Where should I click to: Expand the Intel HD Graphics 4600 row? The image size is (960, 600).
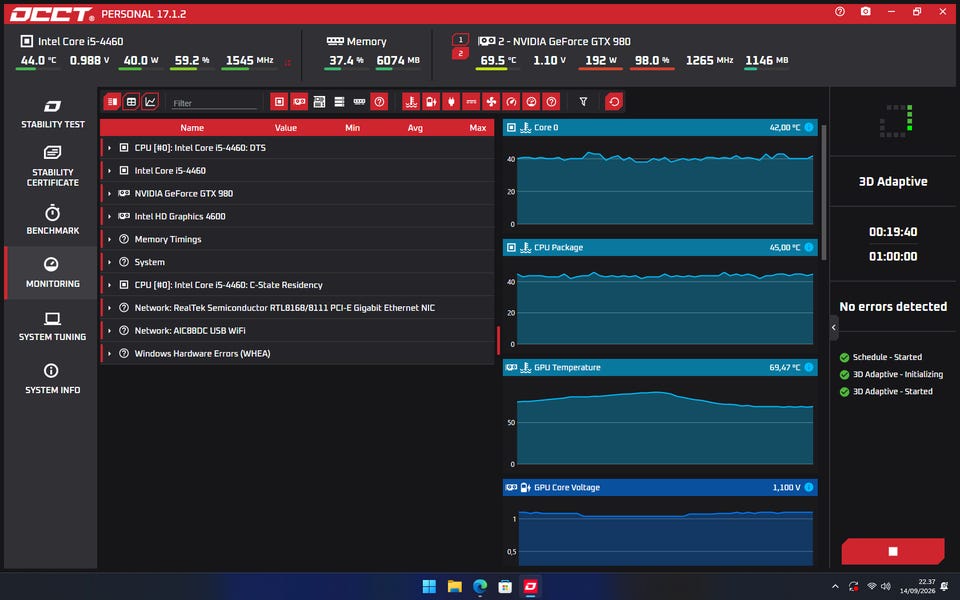click(110, 216)
